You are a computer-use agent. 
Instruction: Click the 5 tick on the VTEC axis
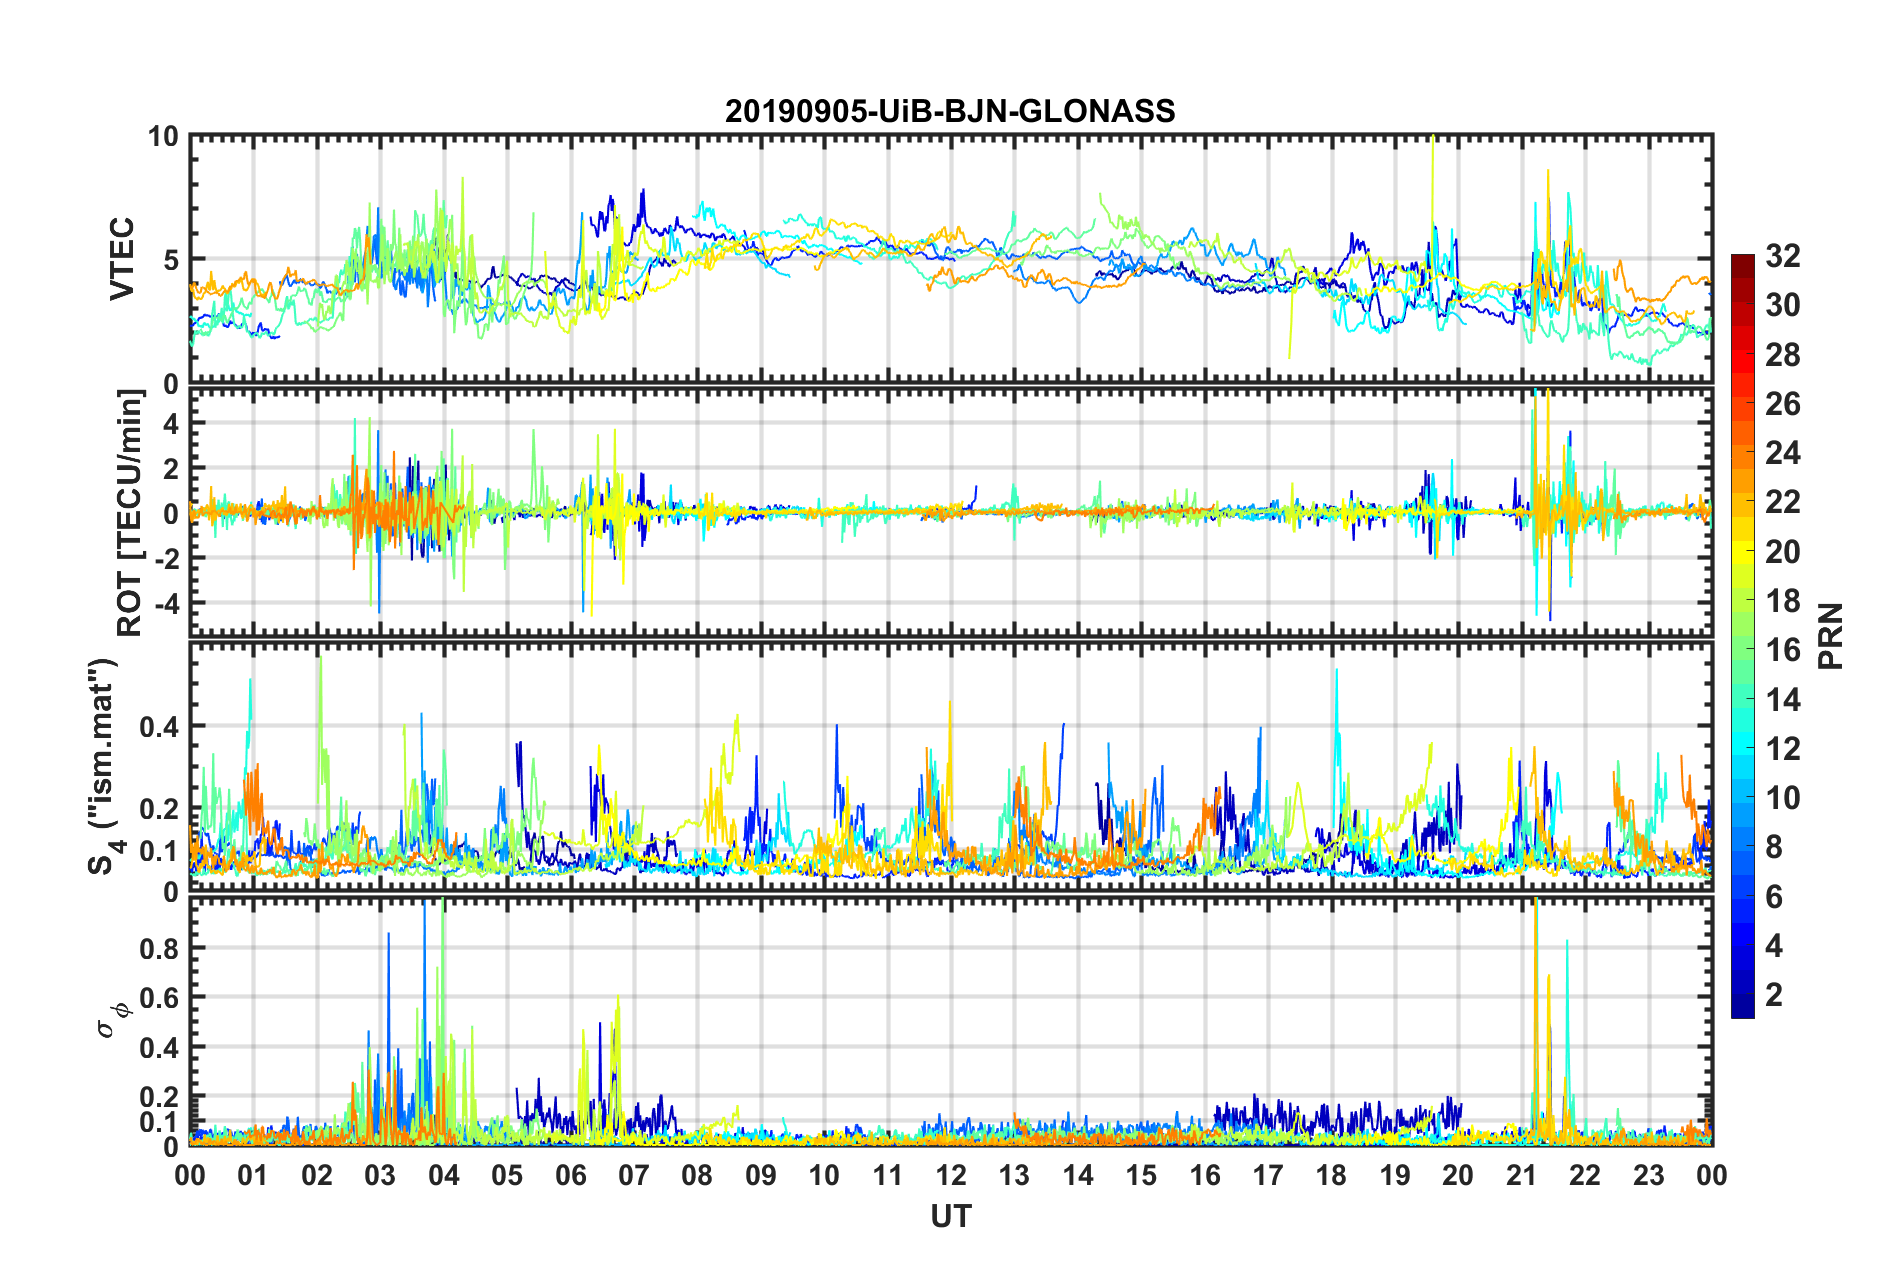[171, 260]
